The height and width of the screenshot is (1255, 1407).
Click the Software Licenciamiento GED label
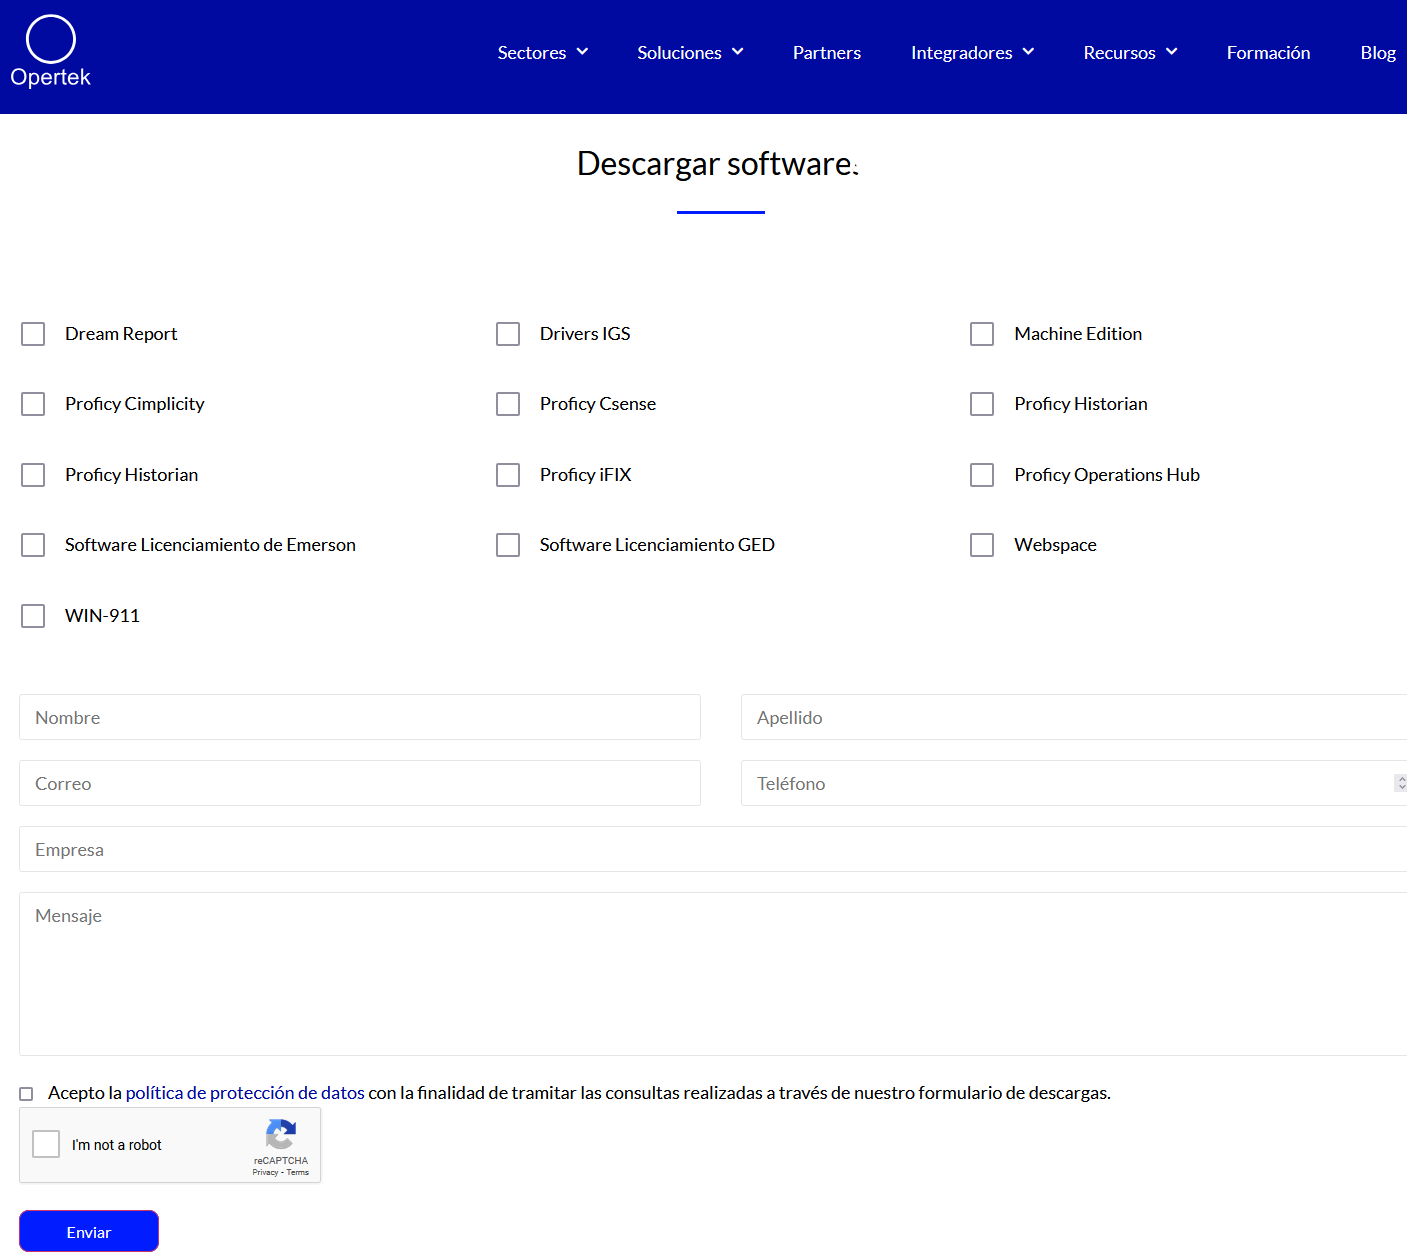coord(657,545)
